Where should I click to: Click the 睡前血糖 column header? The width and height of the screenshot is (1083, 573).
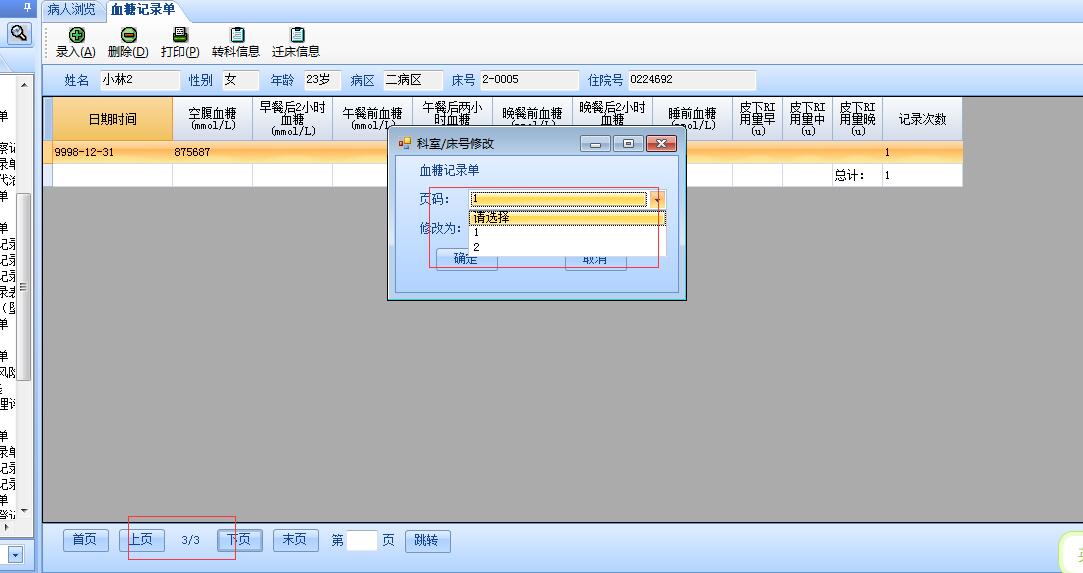point(692,119)
